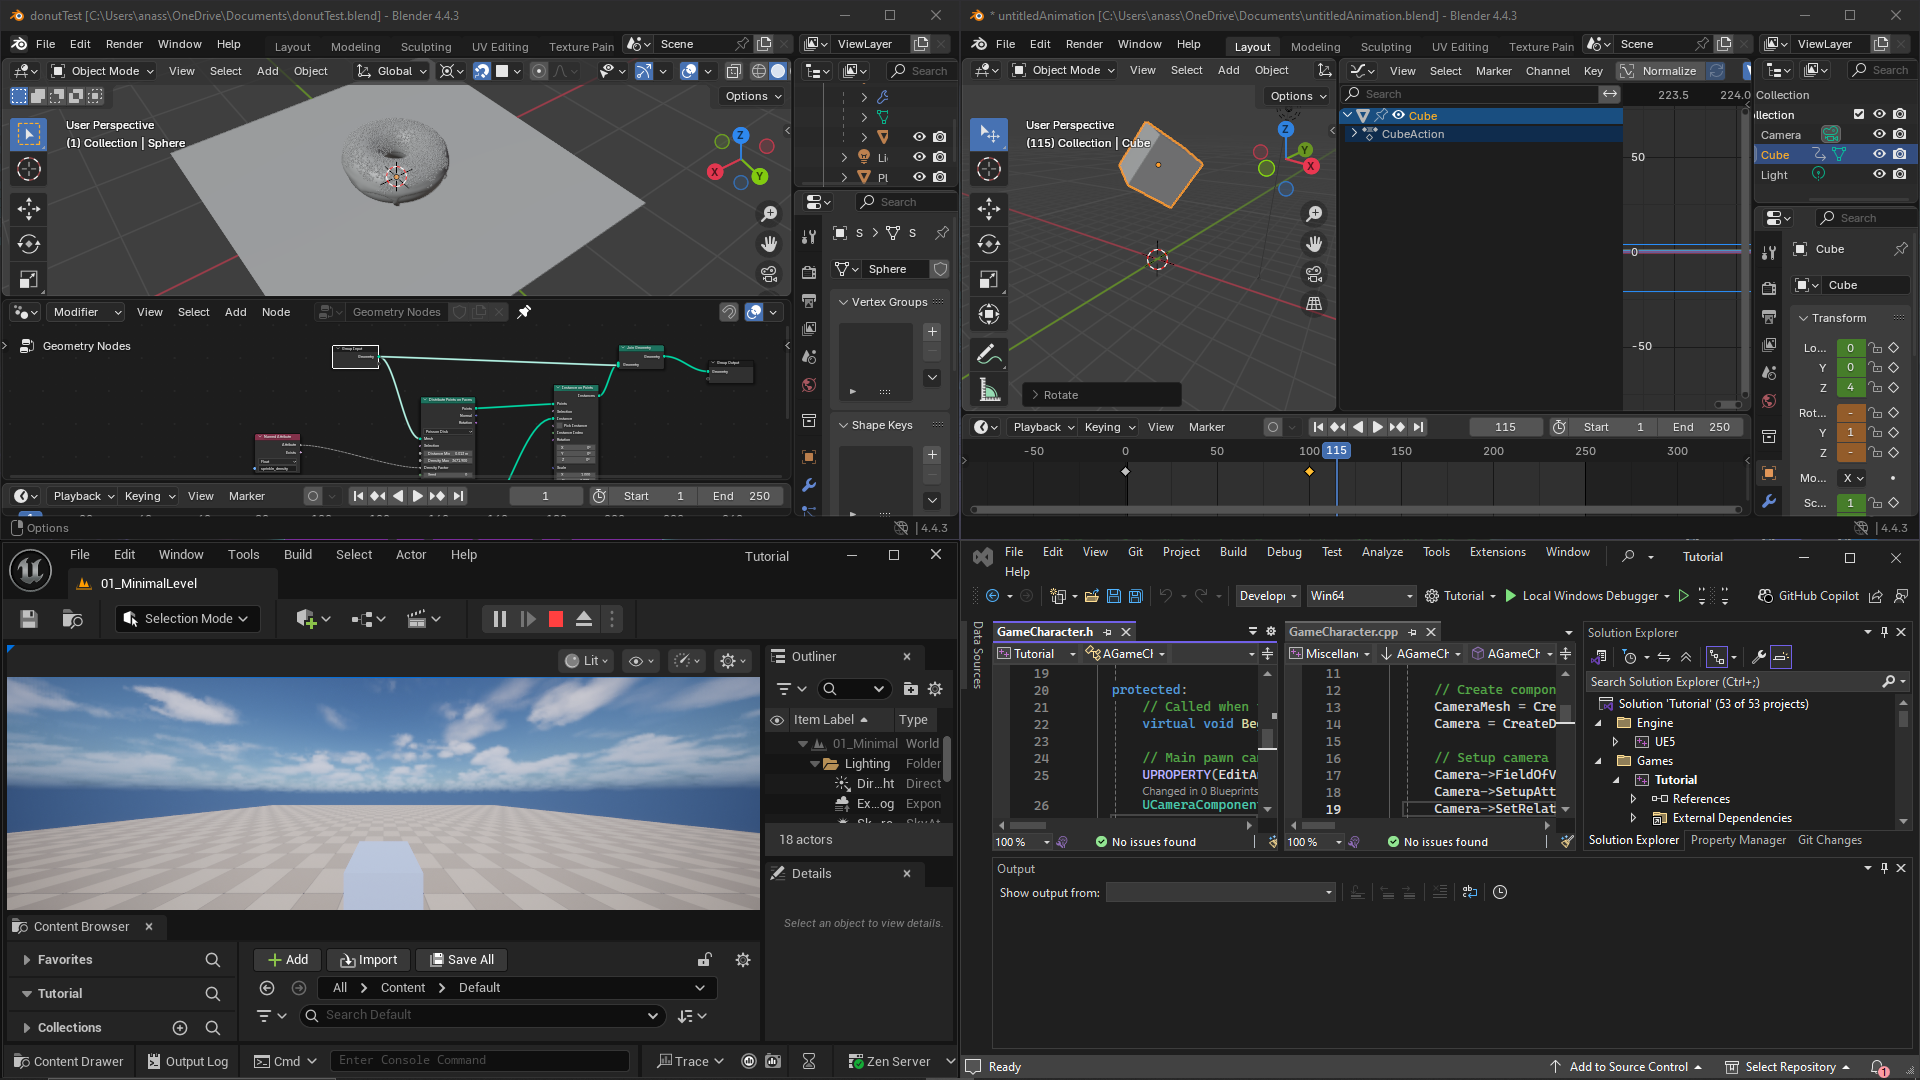Screen dimensions: 1920x1080
Task: Toggle the 01_Minimal visibility eye in Unreal Outliner
Action: coord(777,720)
